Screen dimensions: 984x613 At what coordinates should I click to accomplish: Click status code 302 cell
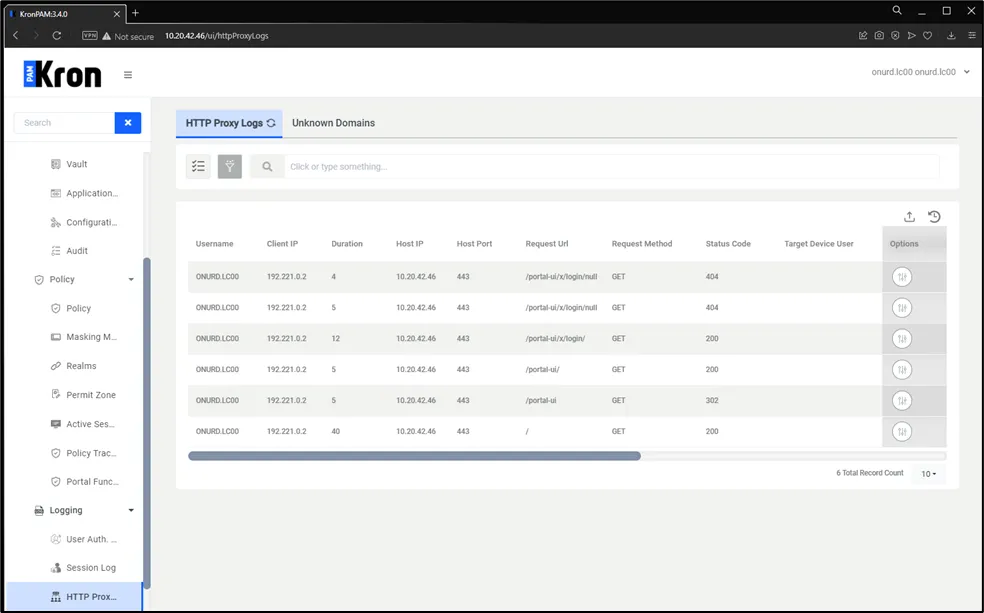[712, 400]
